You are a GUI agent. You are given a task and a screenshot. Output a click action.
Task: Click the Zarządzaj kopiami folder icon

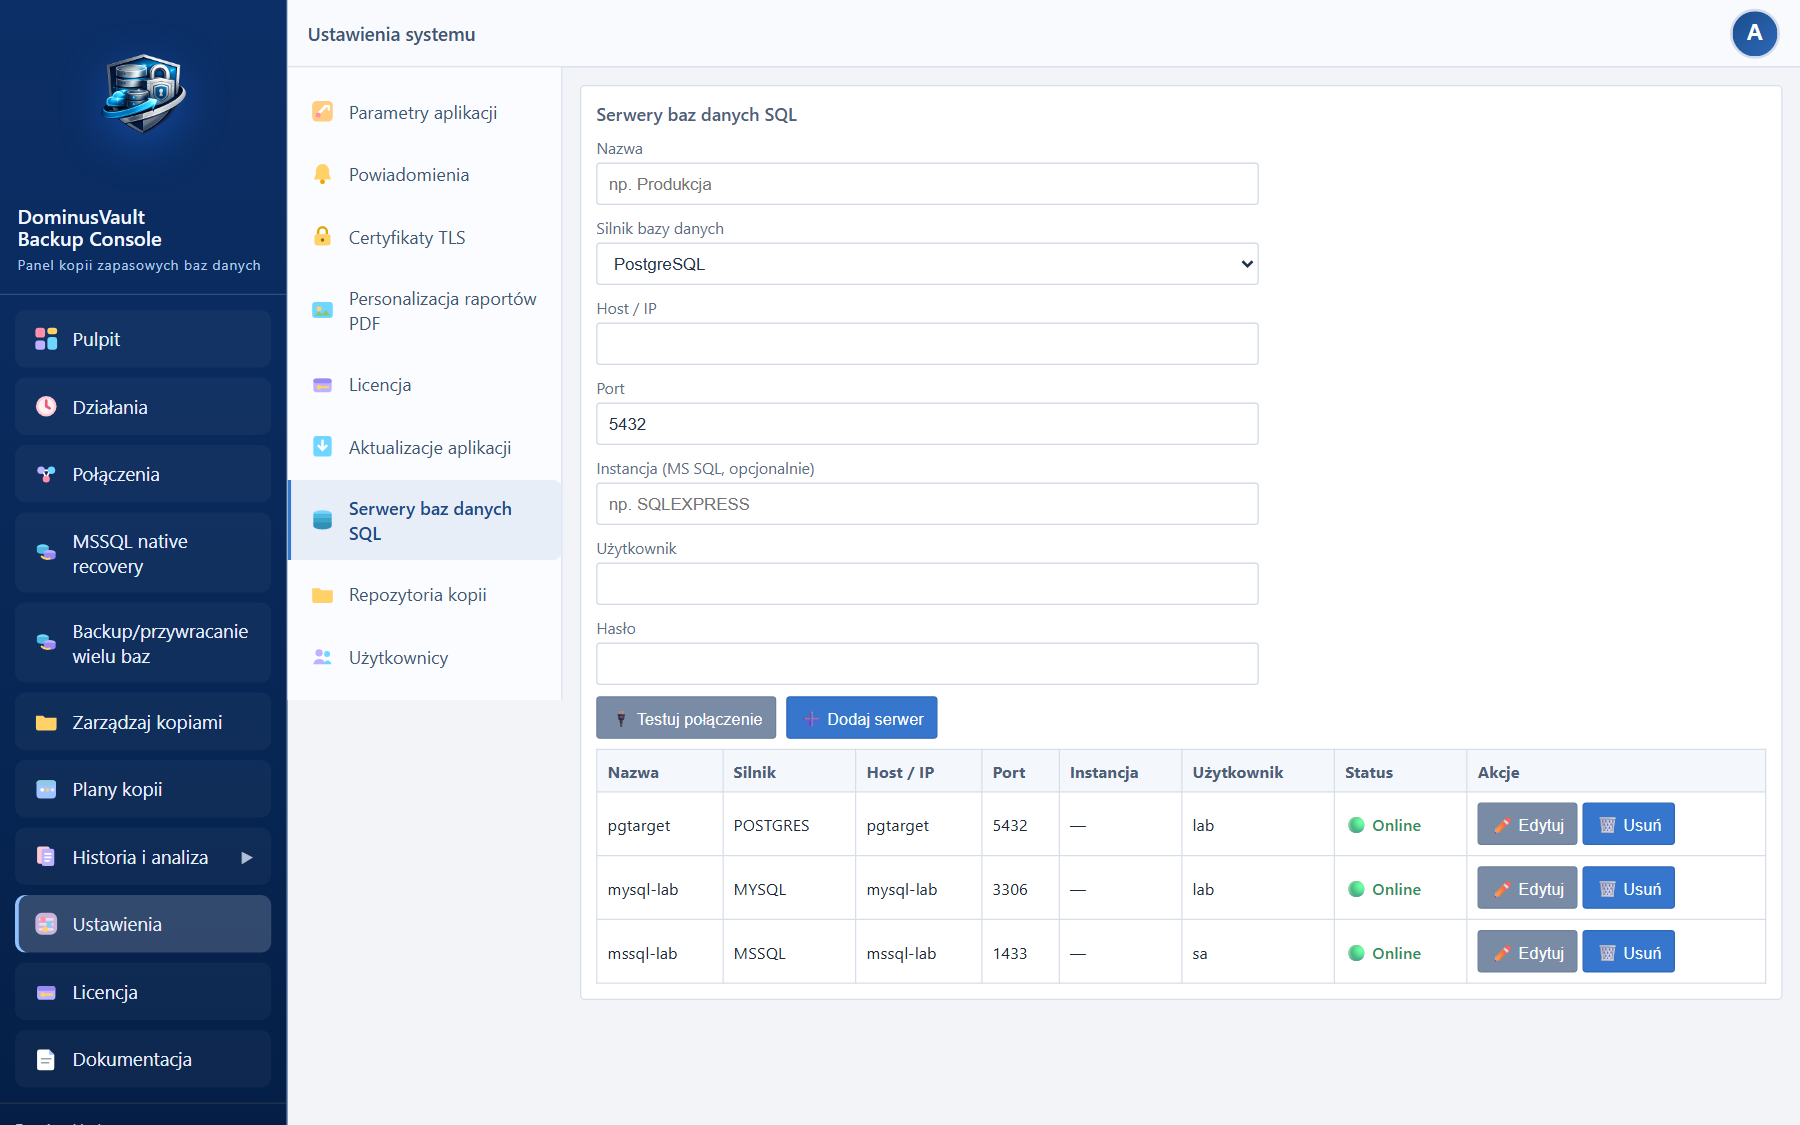(x=46, y=722)
